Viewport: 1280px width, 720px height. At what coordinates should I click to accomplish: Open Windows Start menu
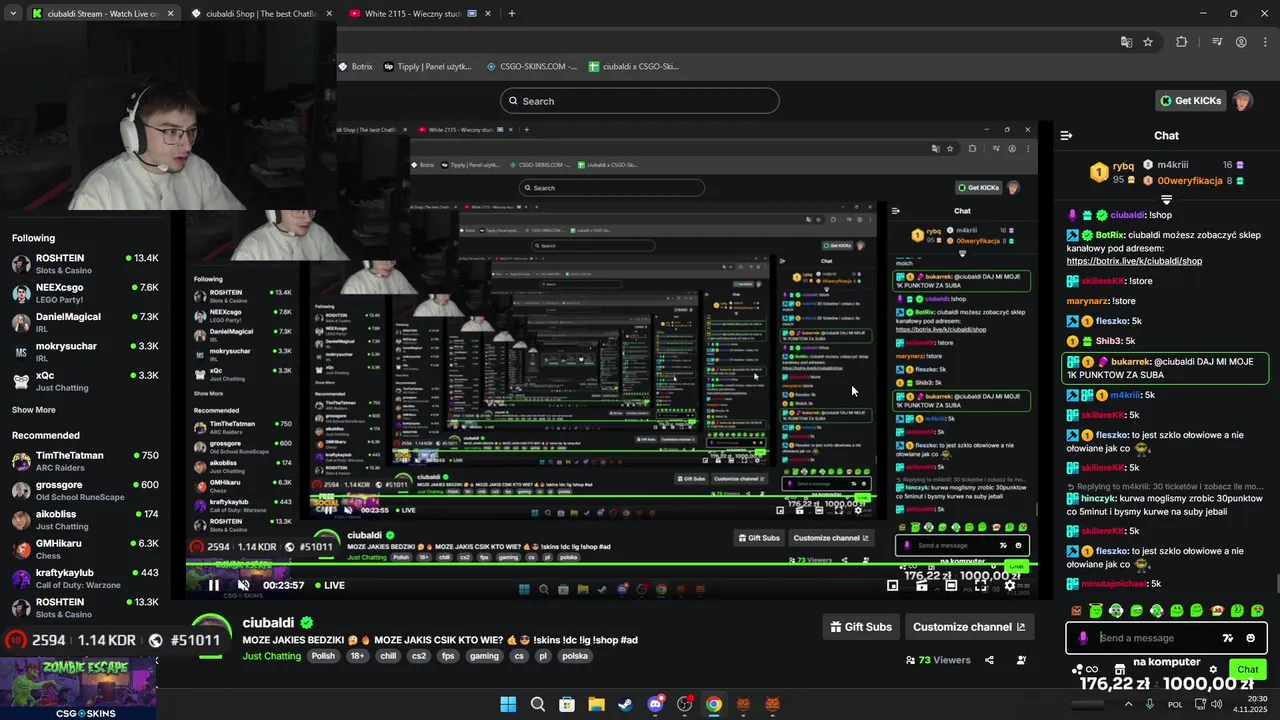508,705
